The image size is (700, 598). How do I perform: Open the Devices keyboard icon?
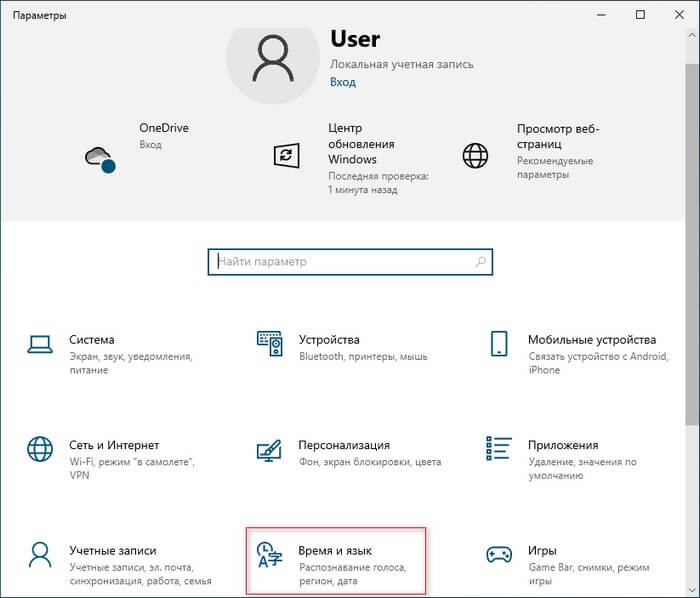269,344
